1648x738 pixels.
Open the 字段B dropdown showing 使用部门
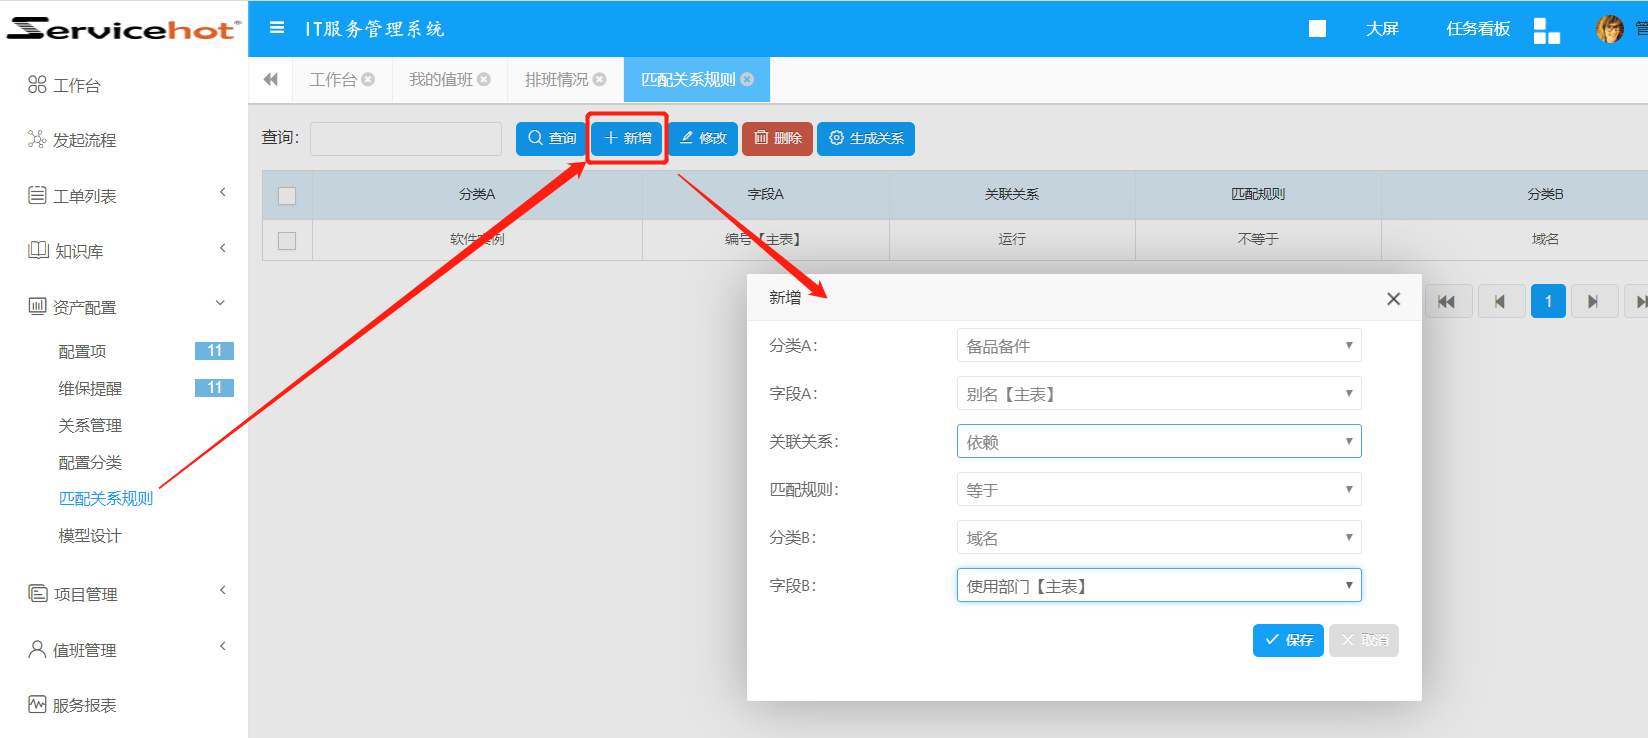tap(1158, 586)
